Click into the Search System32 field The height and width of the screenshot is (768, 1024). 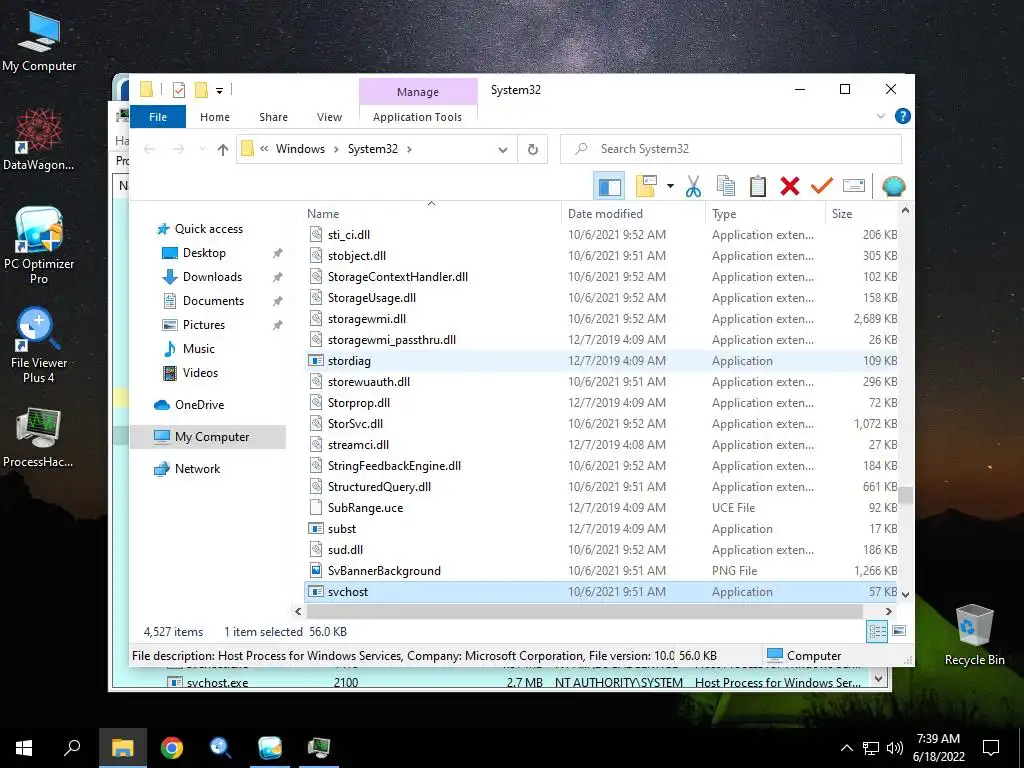[x=731, y=149]
